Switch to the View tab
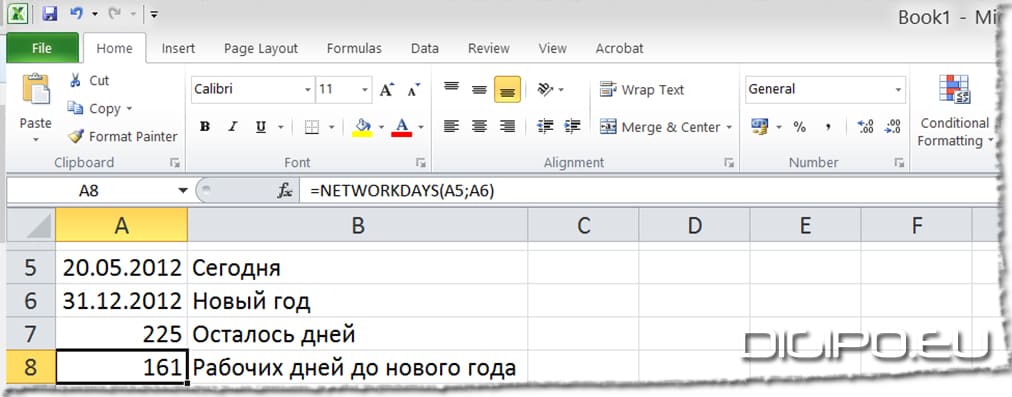Screen dimensions: 1012x397 pos(552,48)
